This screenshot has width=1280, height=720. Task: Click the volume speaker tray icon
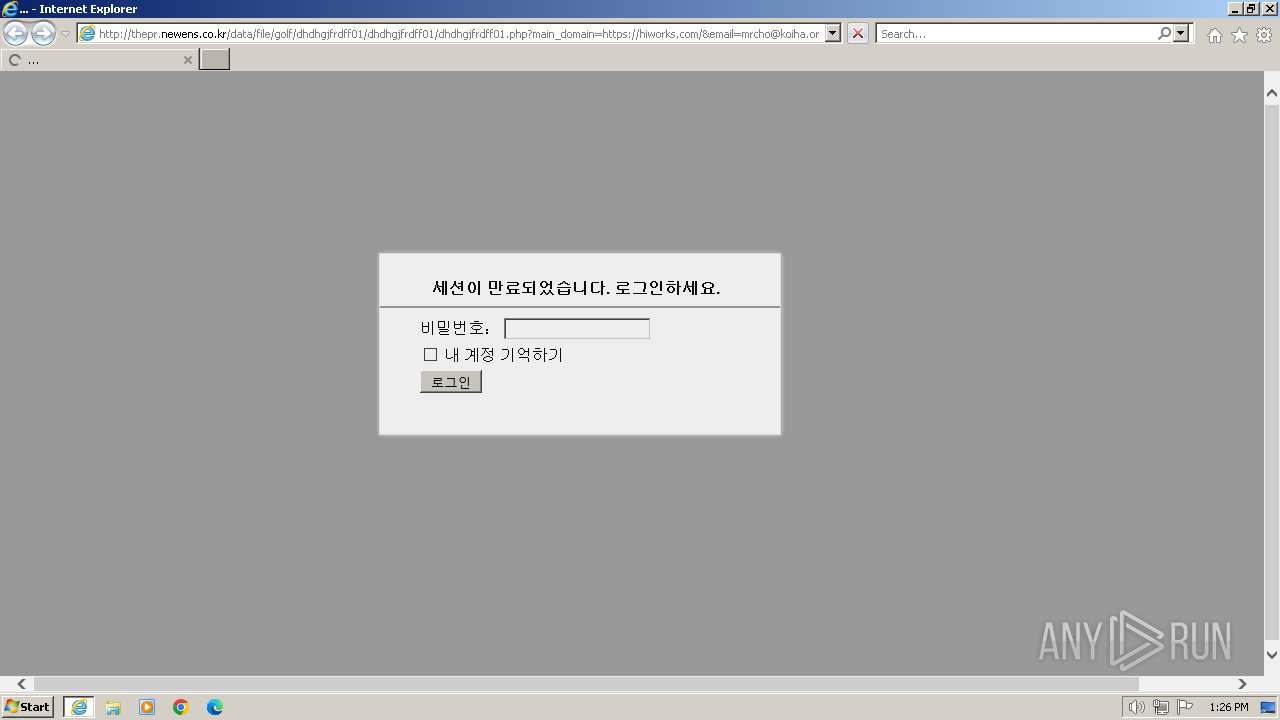pos(1136,707)
